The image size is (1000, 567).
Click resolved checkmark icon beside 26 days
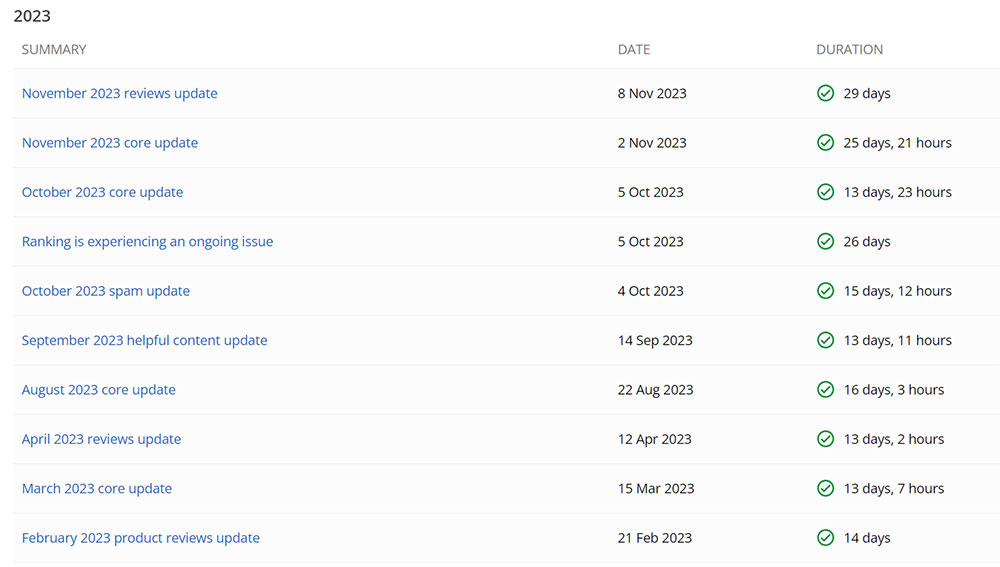pyautogui.click(x=825, y=242)
